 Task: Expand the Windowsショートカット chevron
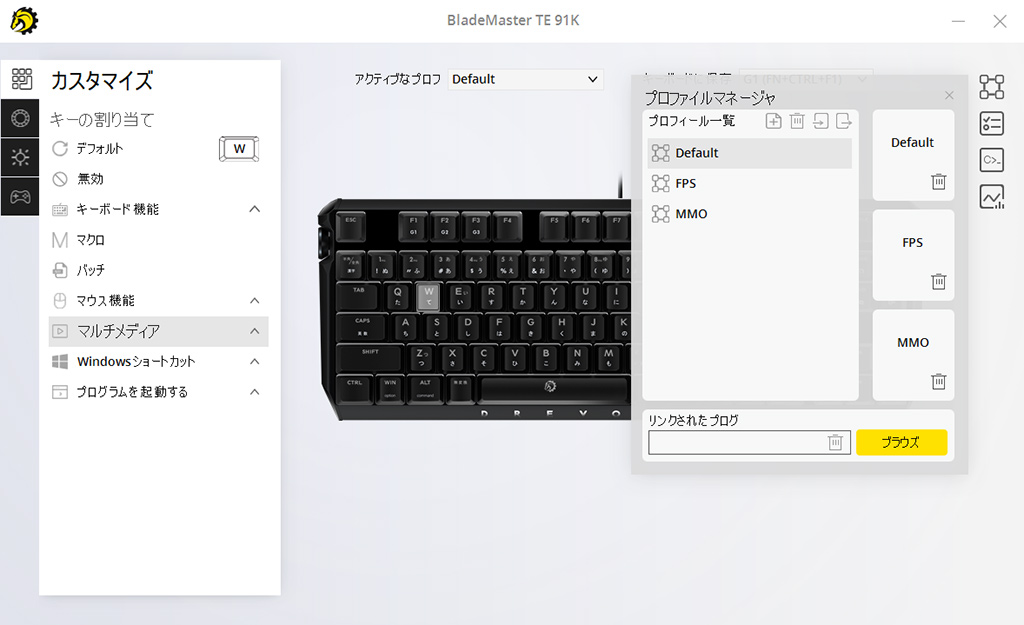point(255,361)
